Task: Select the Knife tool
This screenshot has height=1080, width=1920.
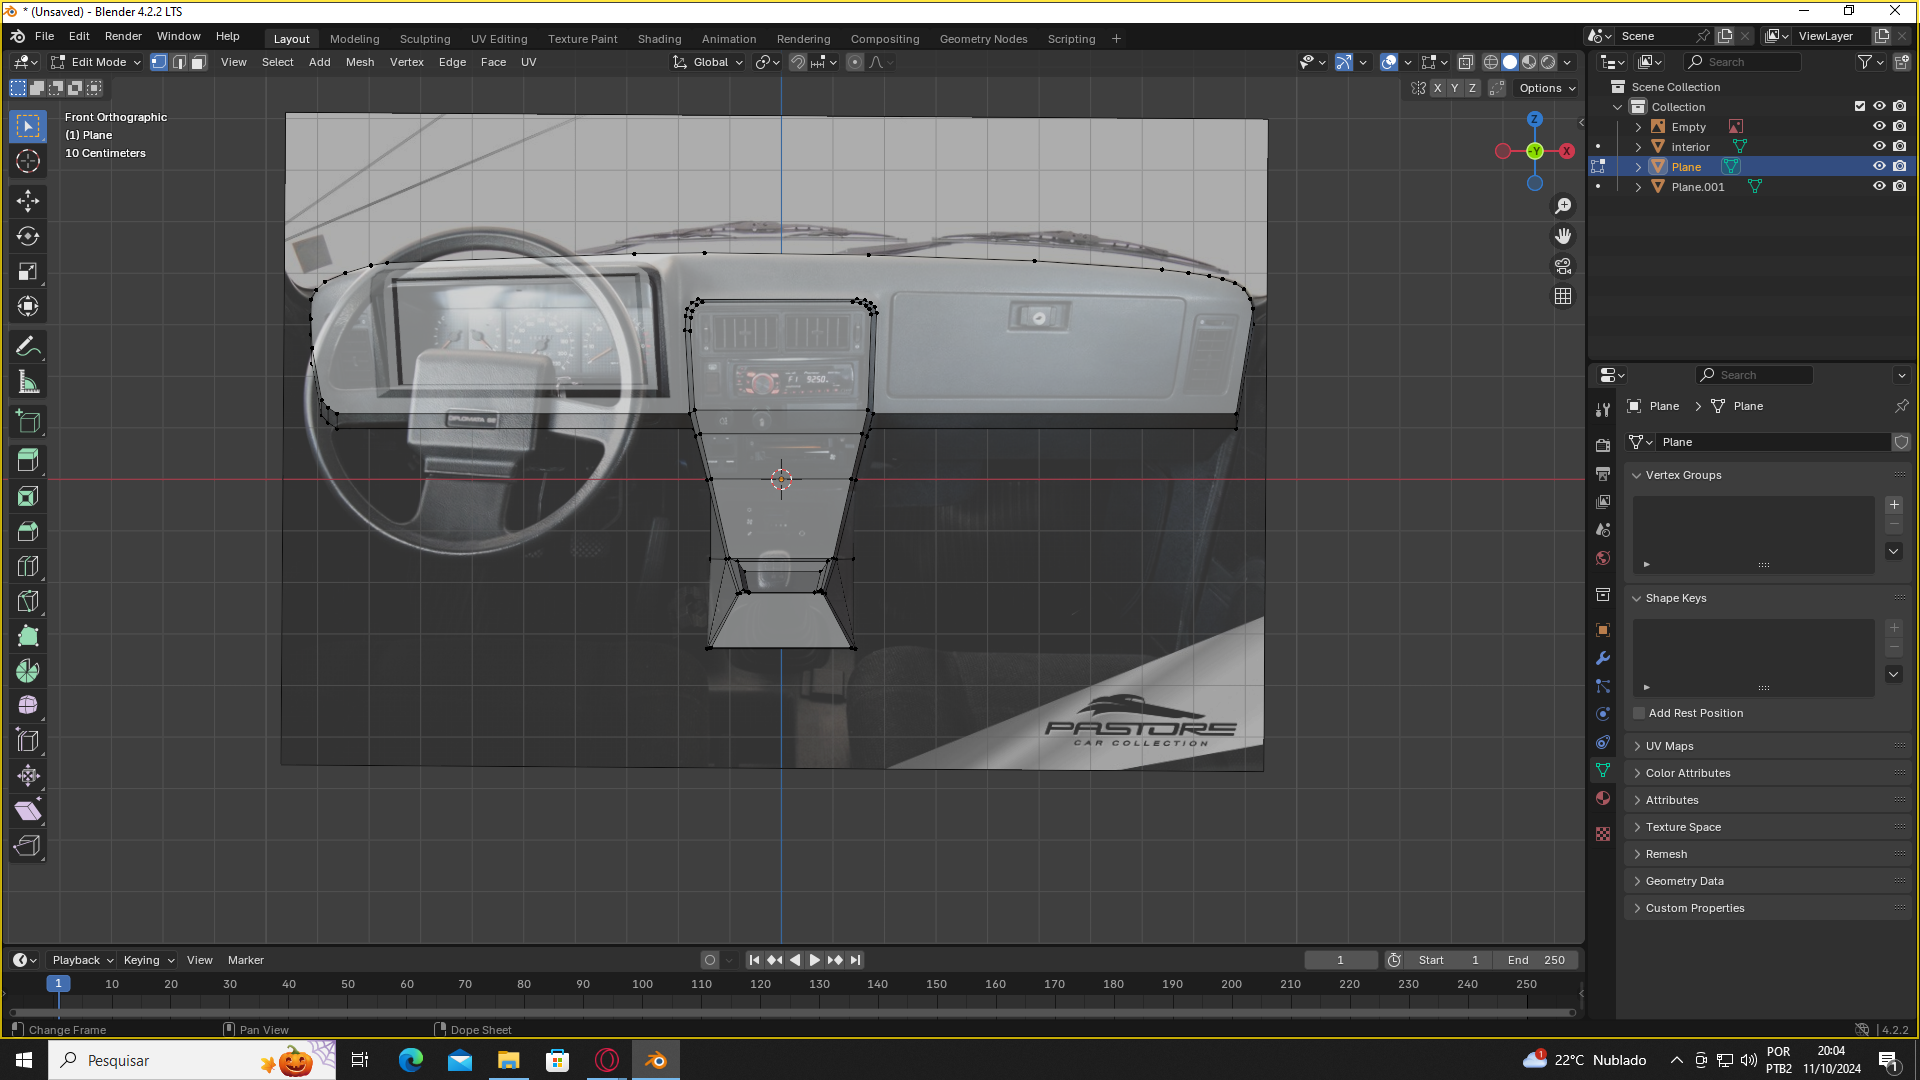Action: click(x=28, y=601)
